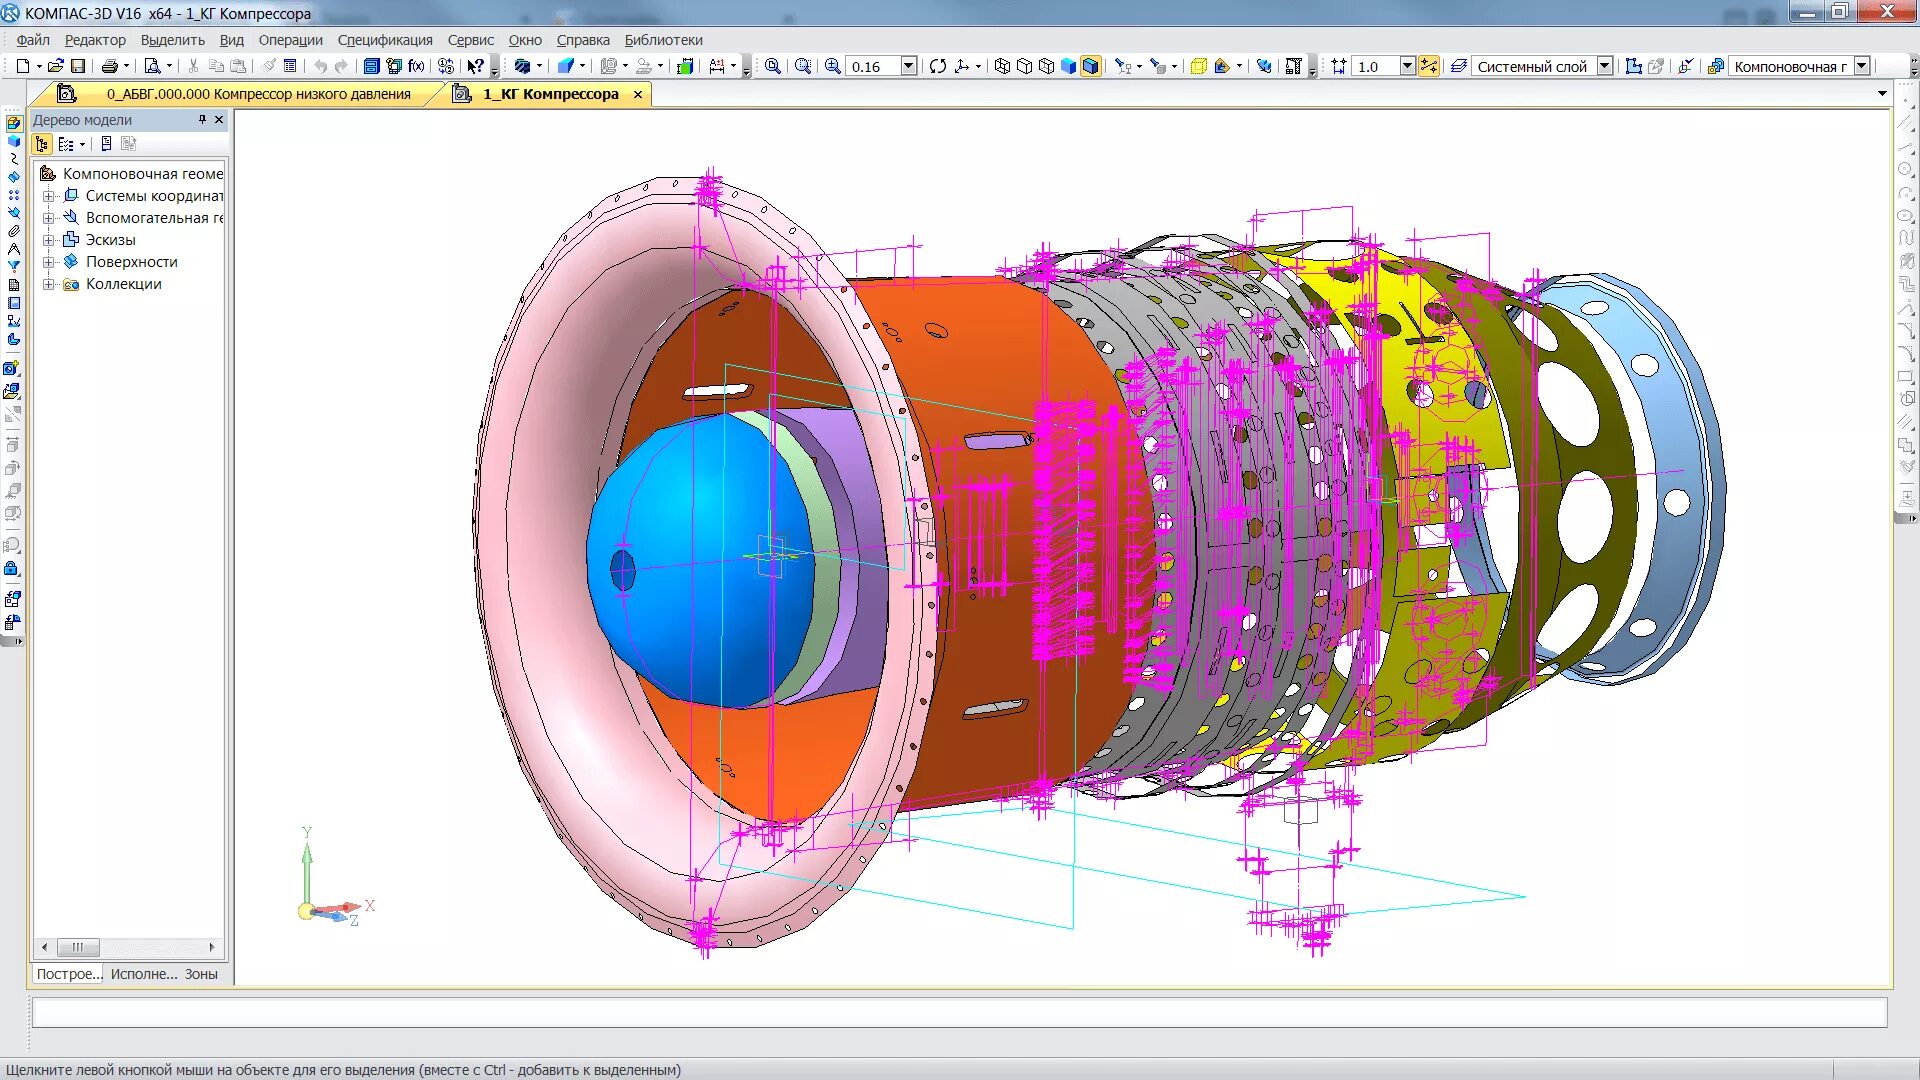
Task: Click the Zoom in magnifier icon
Action: pyautogui.click(x=832, y=66)
